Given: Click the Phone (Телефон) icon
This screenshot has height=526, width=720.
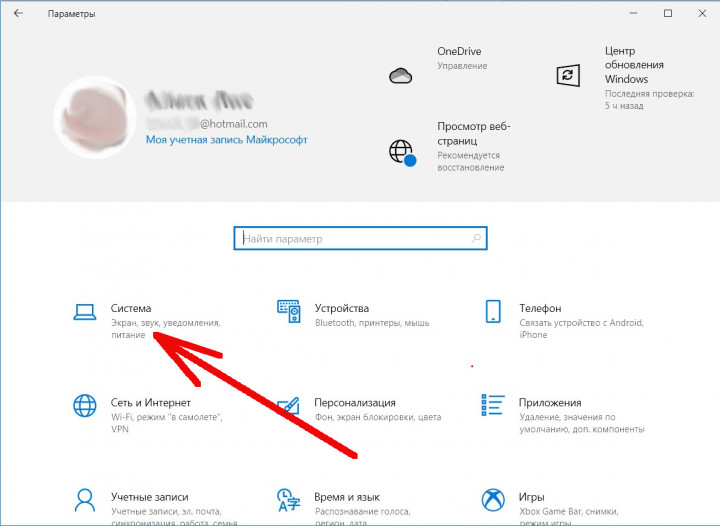Looking at the screenshot, I should point(492,312).
